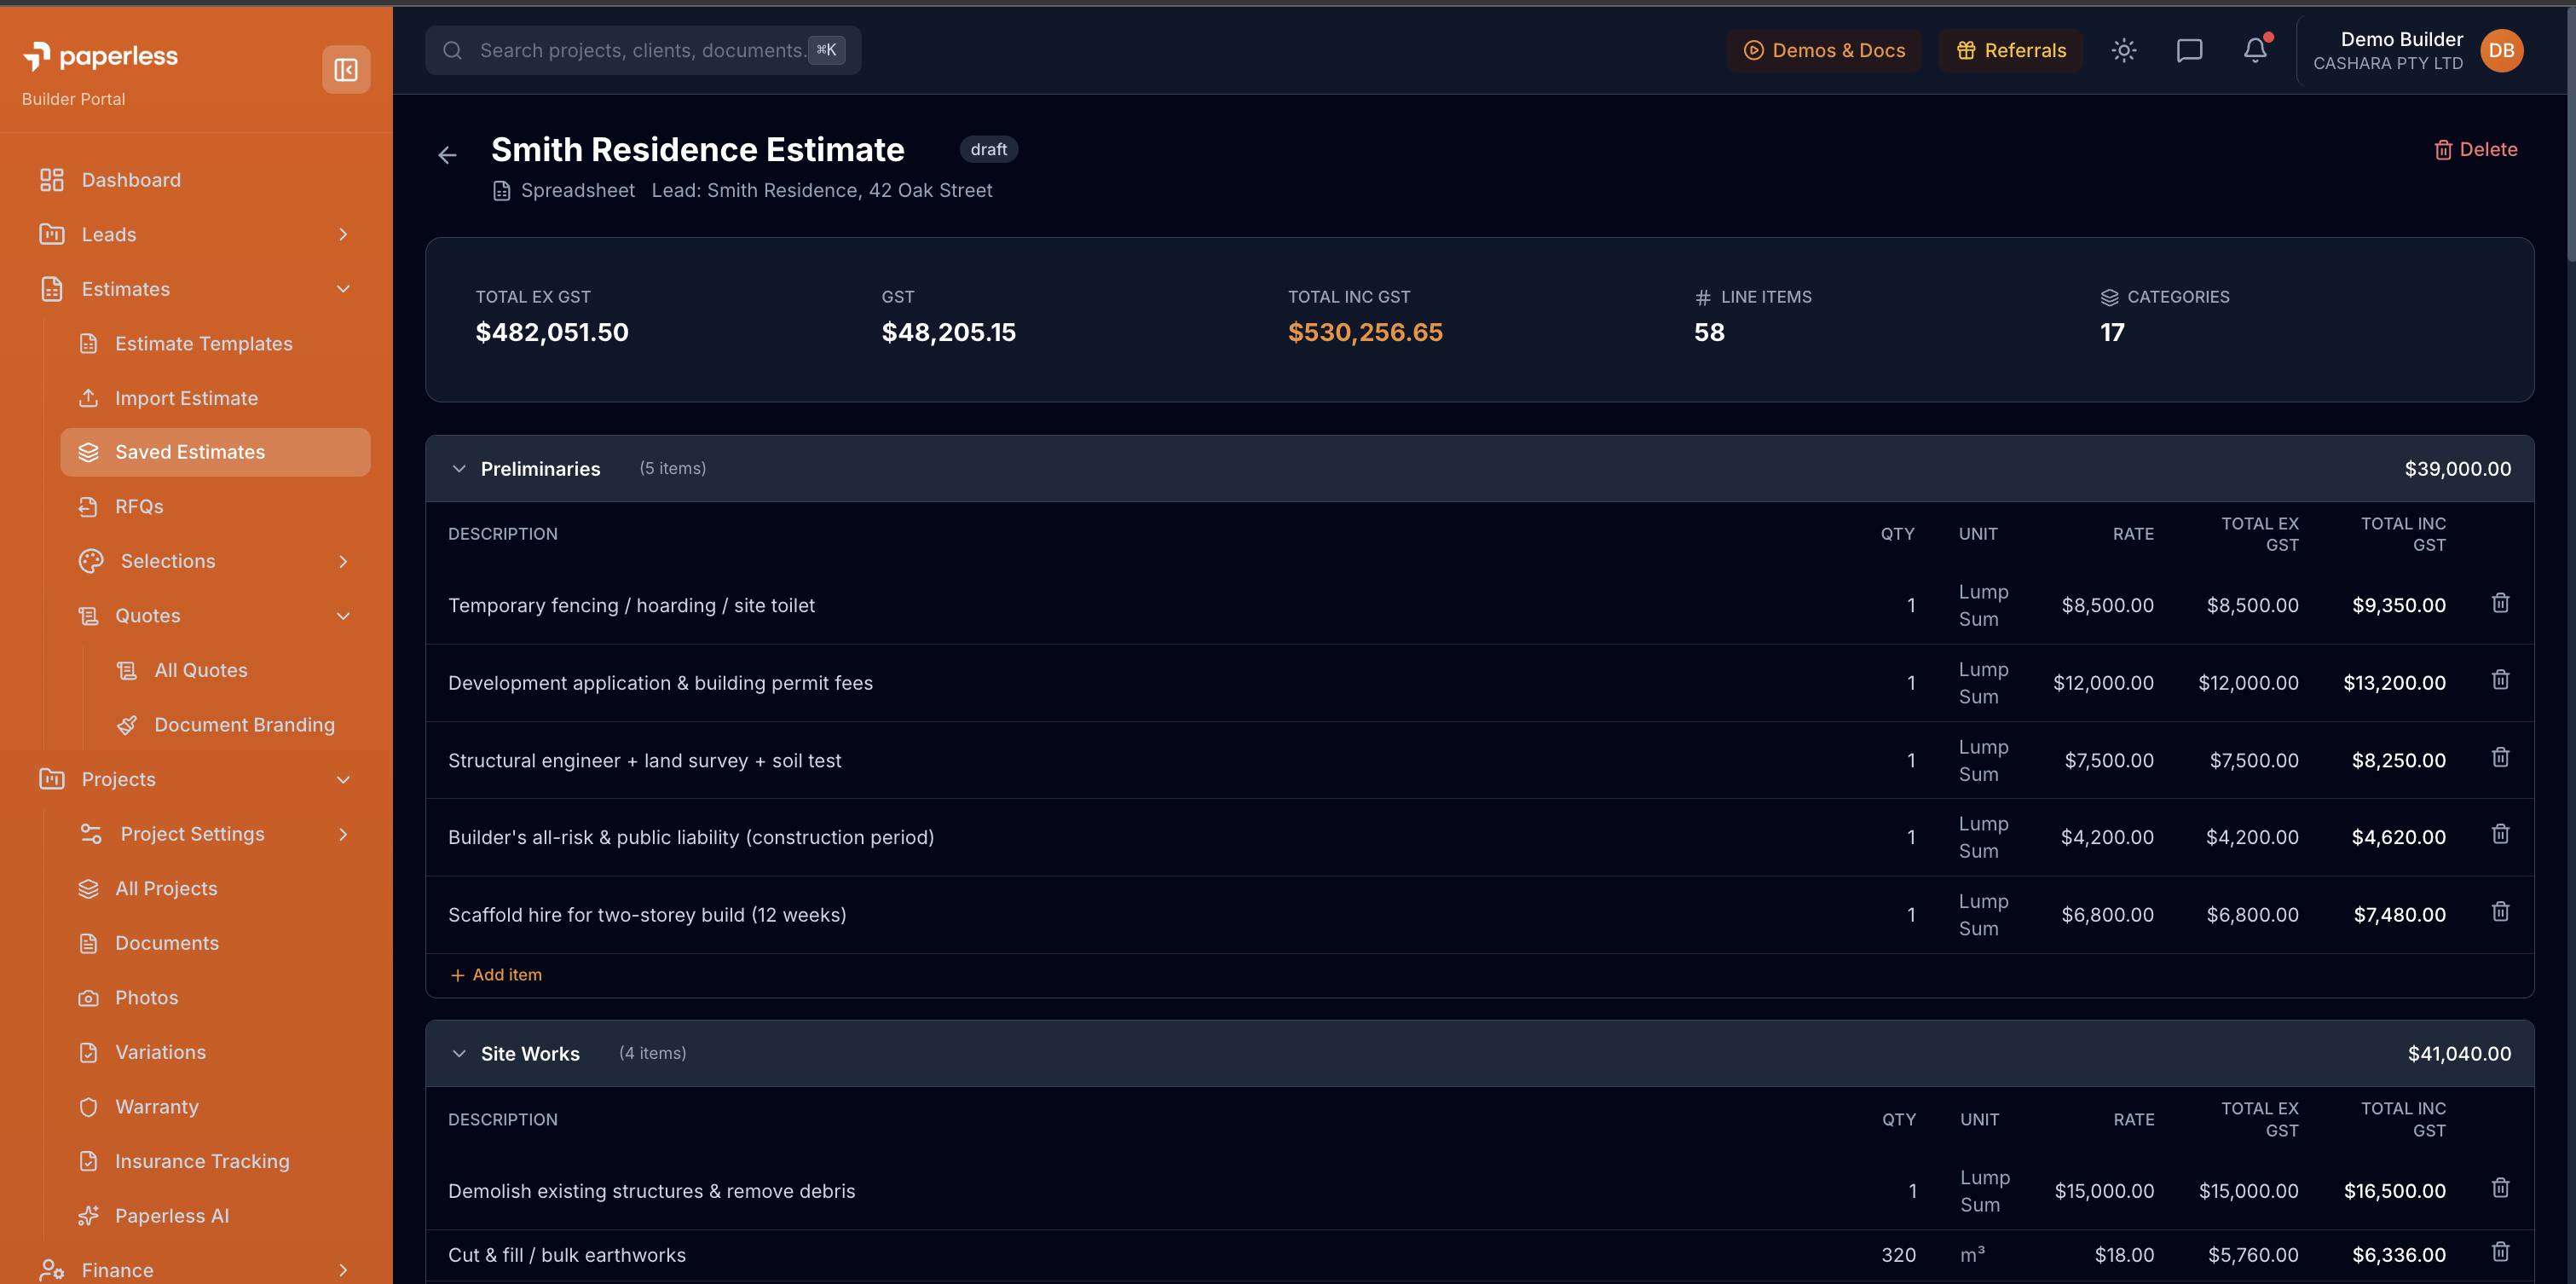Remove the Structural engineer line item
The height and width of the screenshot is (1284, 2576).
[2500, 757]
